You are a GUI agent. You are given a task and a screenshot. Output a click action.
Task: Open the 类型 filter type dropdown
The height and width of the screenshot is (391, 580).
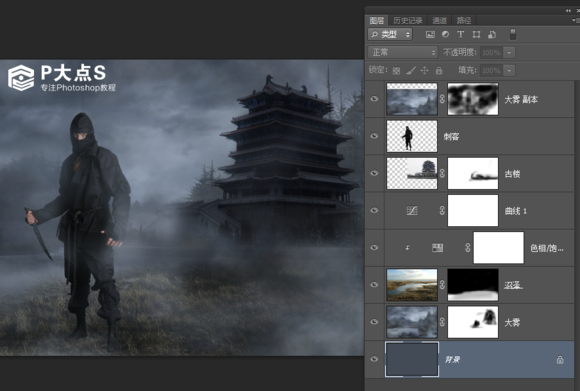coord(390,35)
